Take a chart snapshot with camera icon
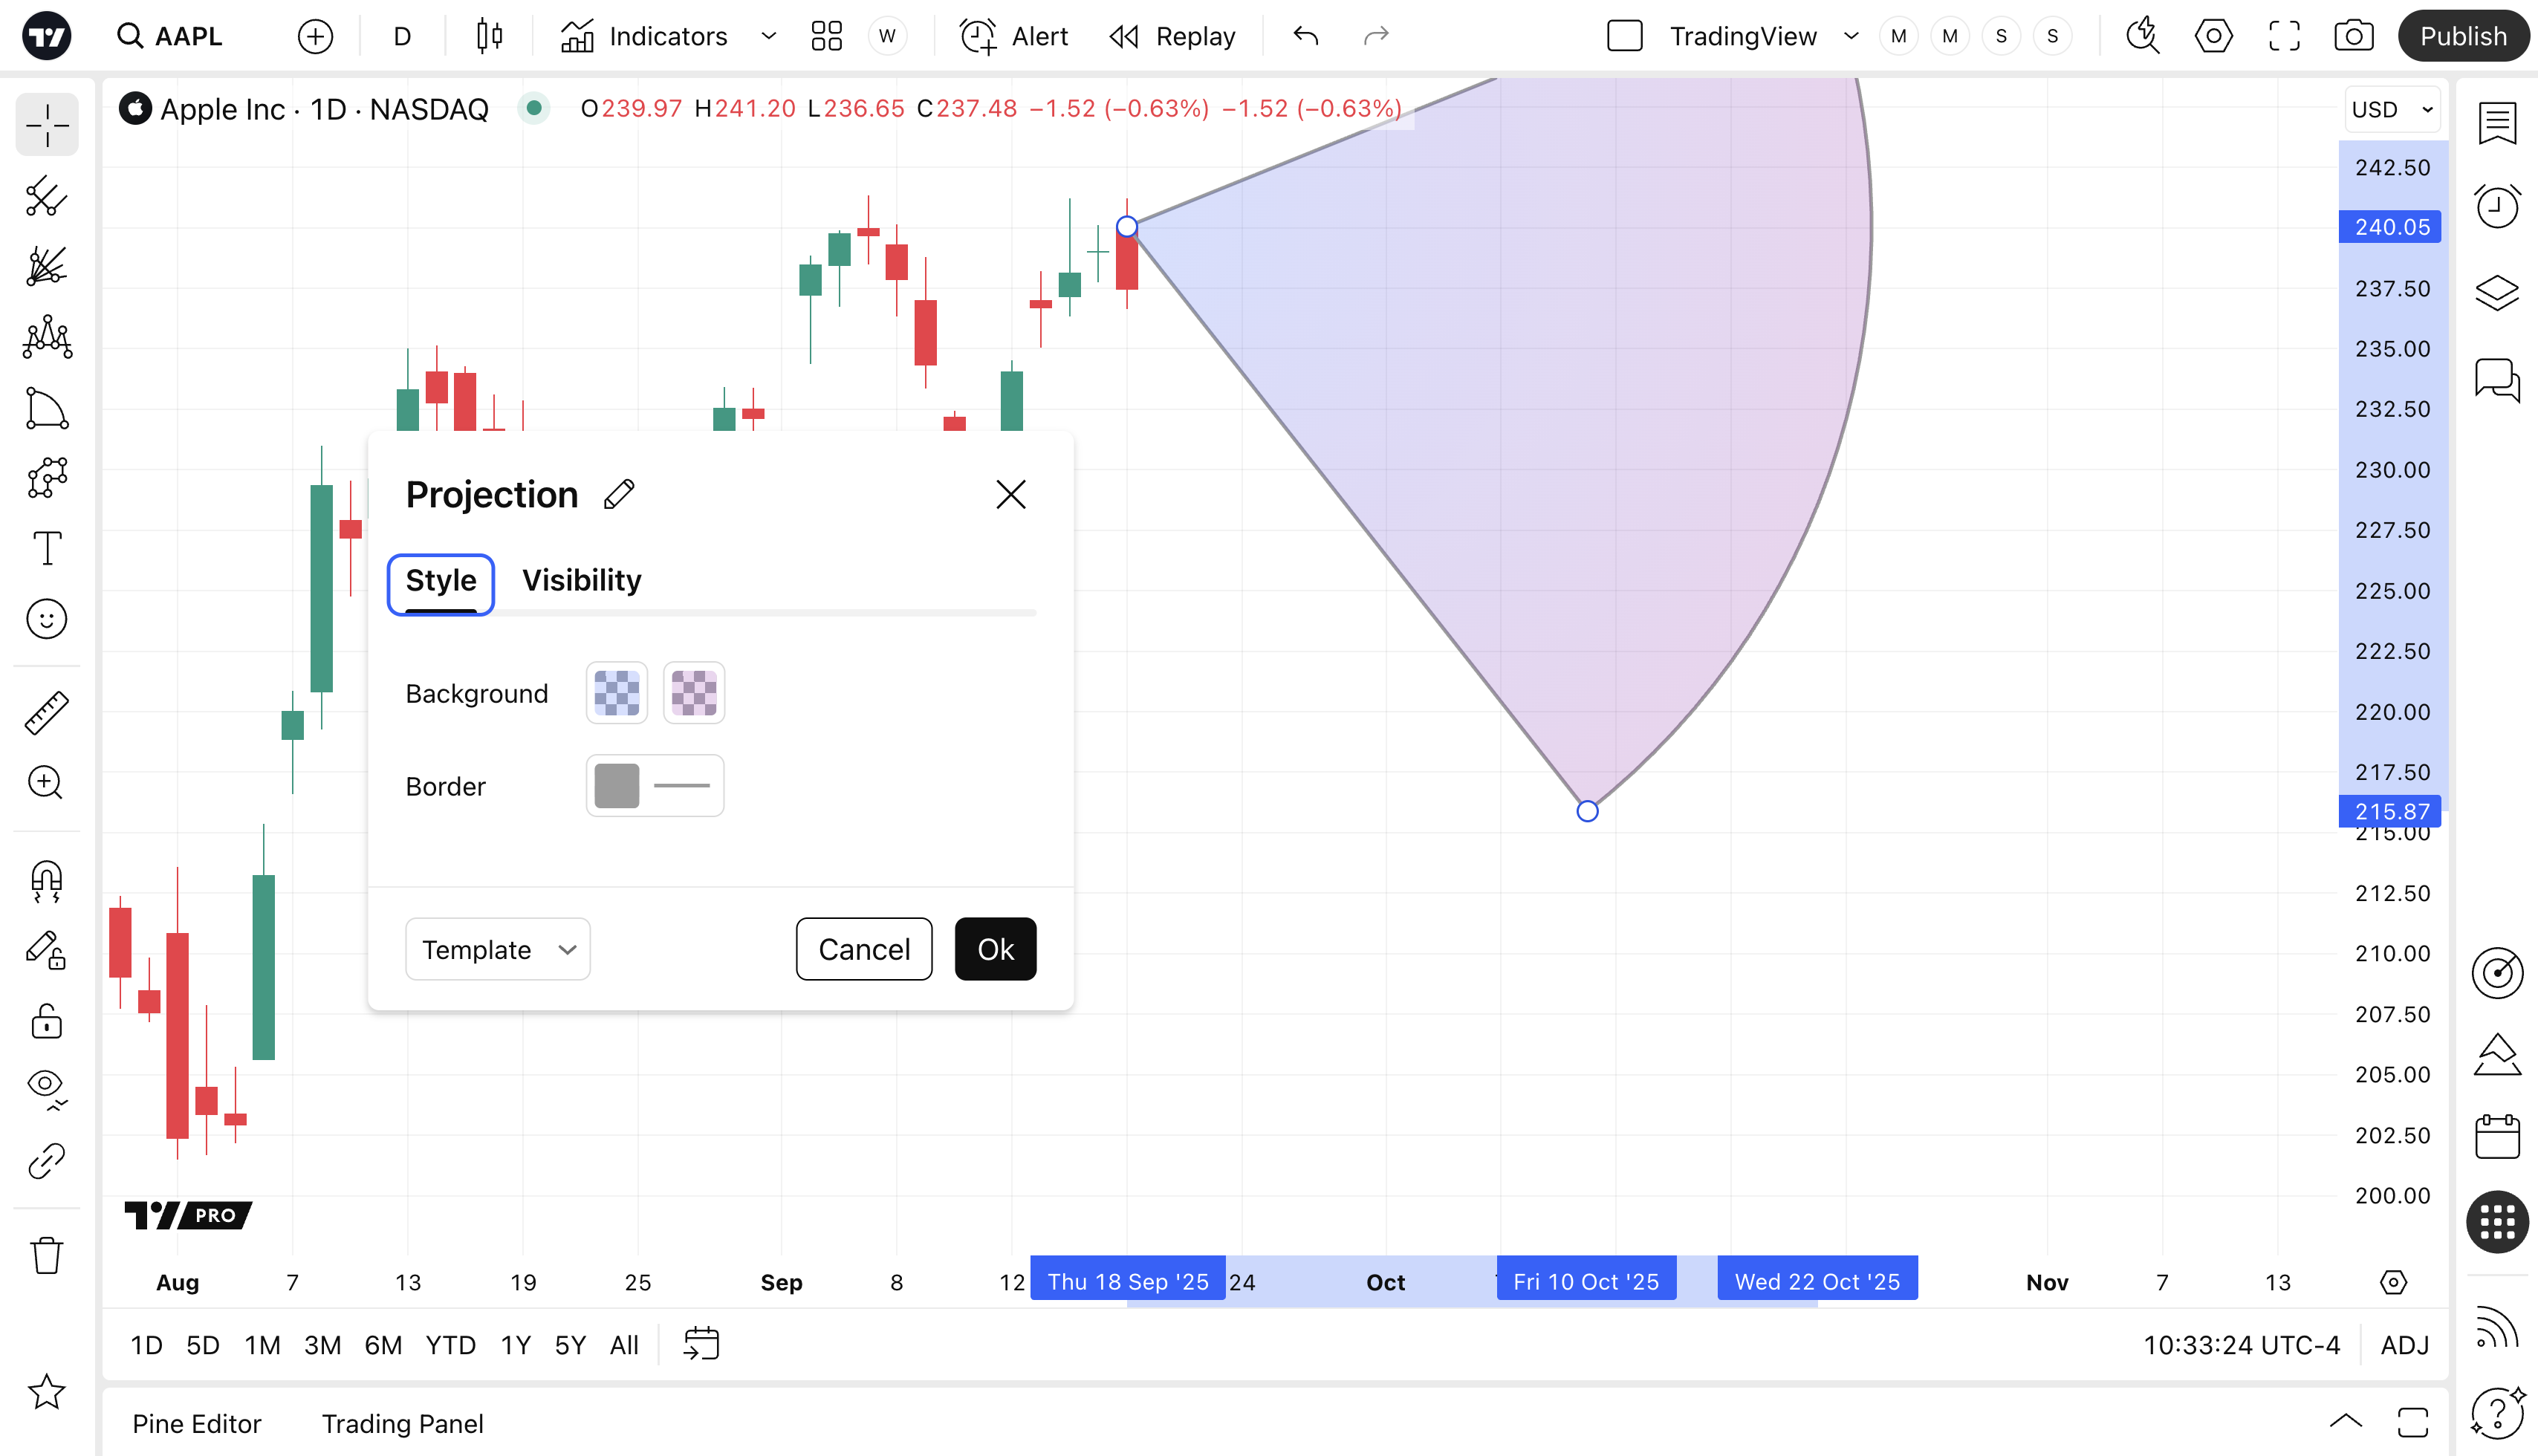2538x1456 pixels. point(2353,37)
